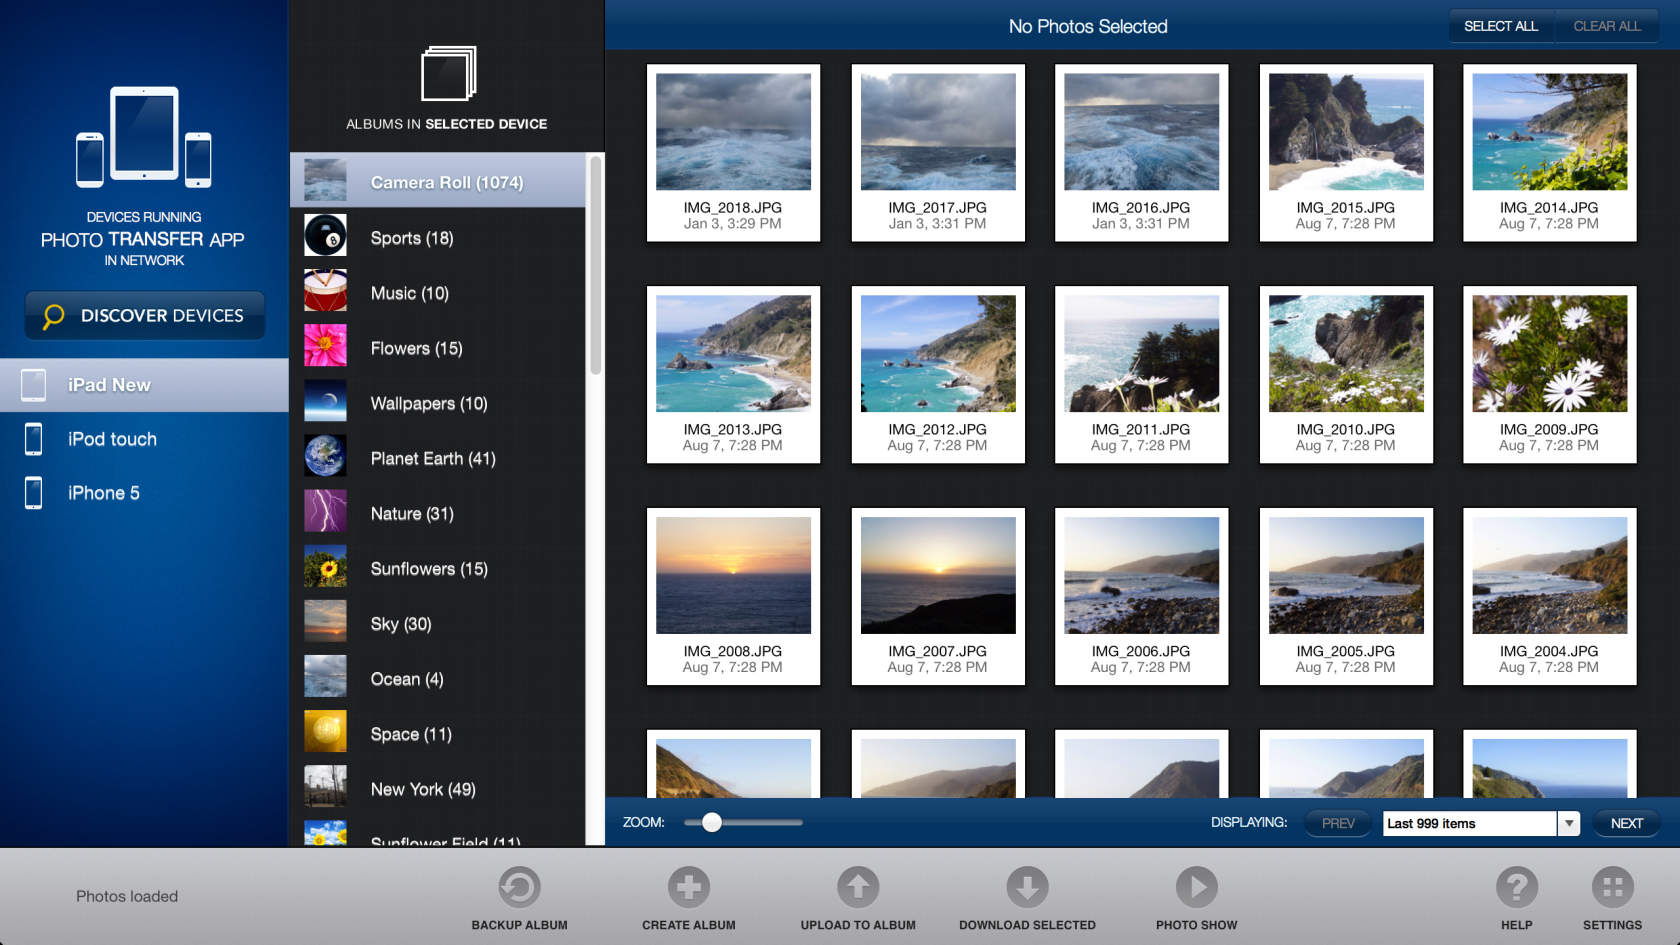Select the iPhone 5 device
This screenshot has height=945, width=1680.
(103, 493)
